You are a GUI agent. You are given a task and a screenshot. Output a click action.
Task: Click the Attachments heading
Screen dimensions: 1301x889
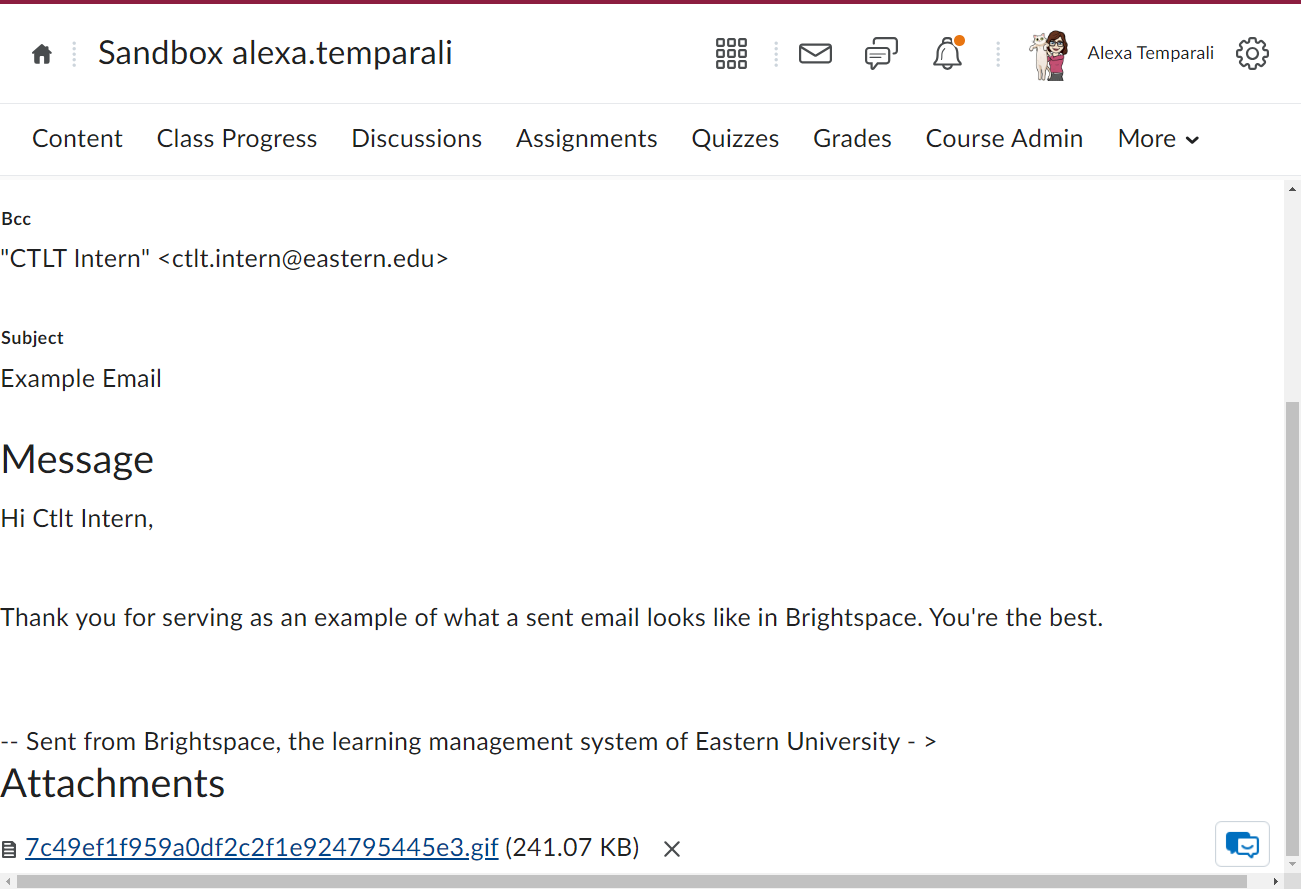(x=113, y=783)
